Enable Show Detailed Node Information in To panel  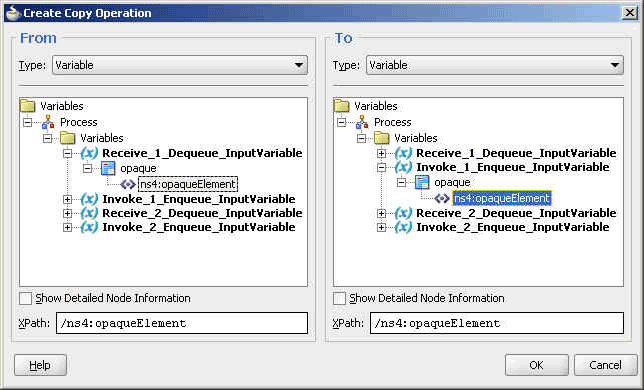(339, 298)
